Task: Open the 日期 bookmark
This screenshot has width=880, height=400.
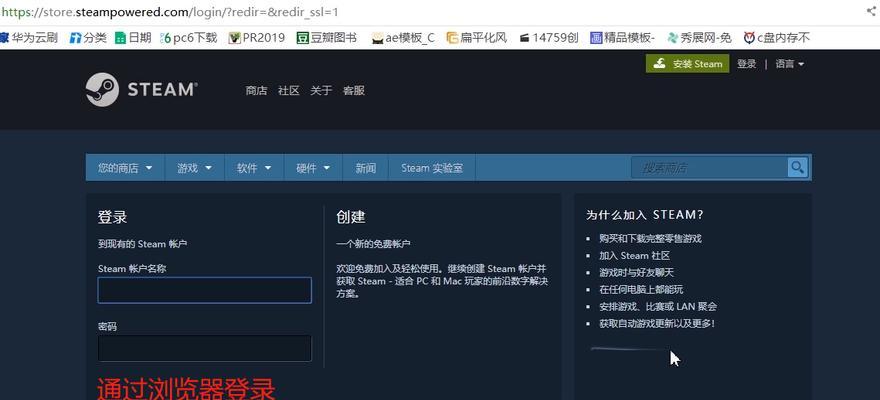Action: click(133, 38)
